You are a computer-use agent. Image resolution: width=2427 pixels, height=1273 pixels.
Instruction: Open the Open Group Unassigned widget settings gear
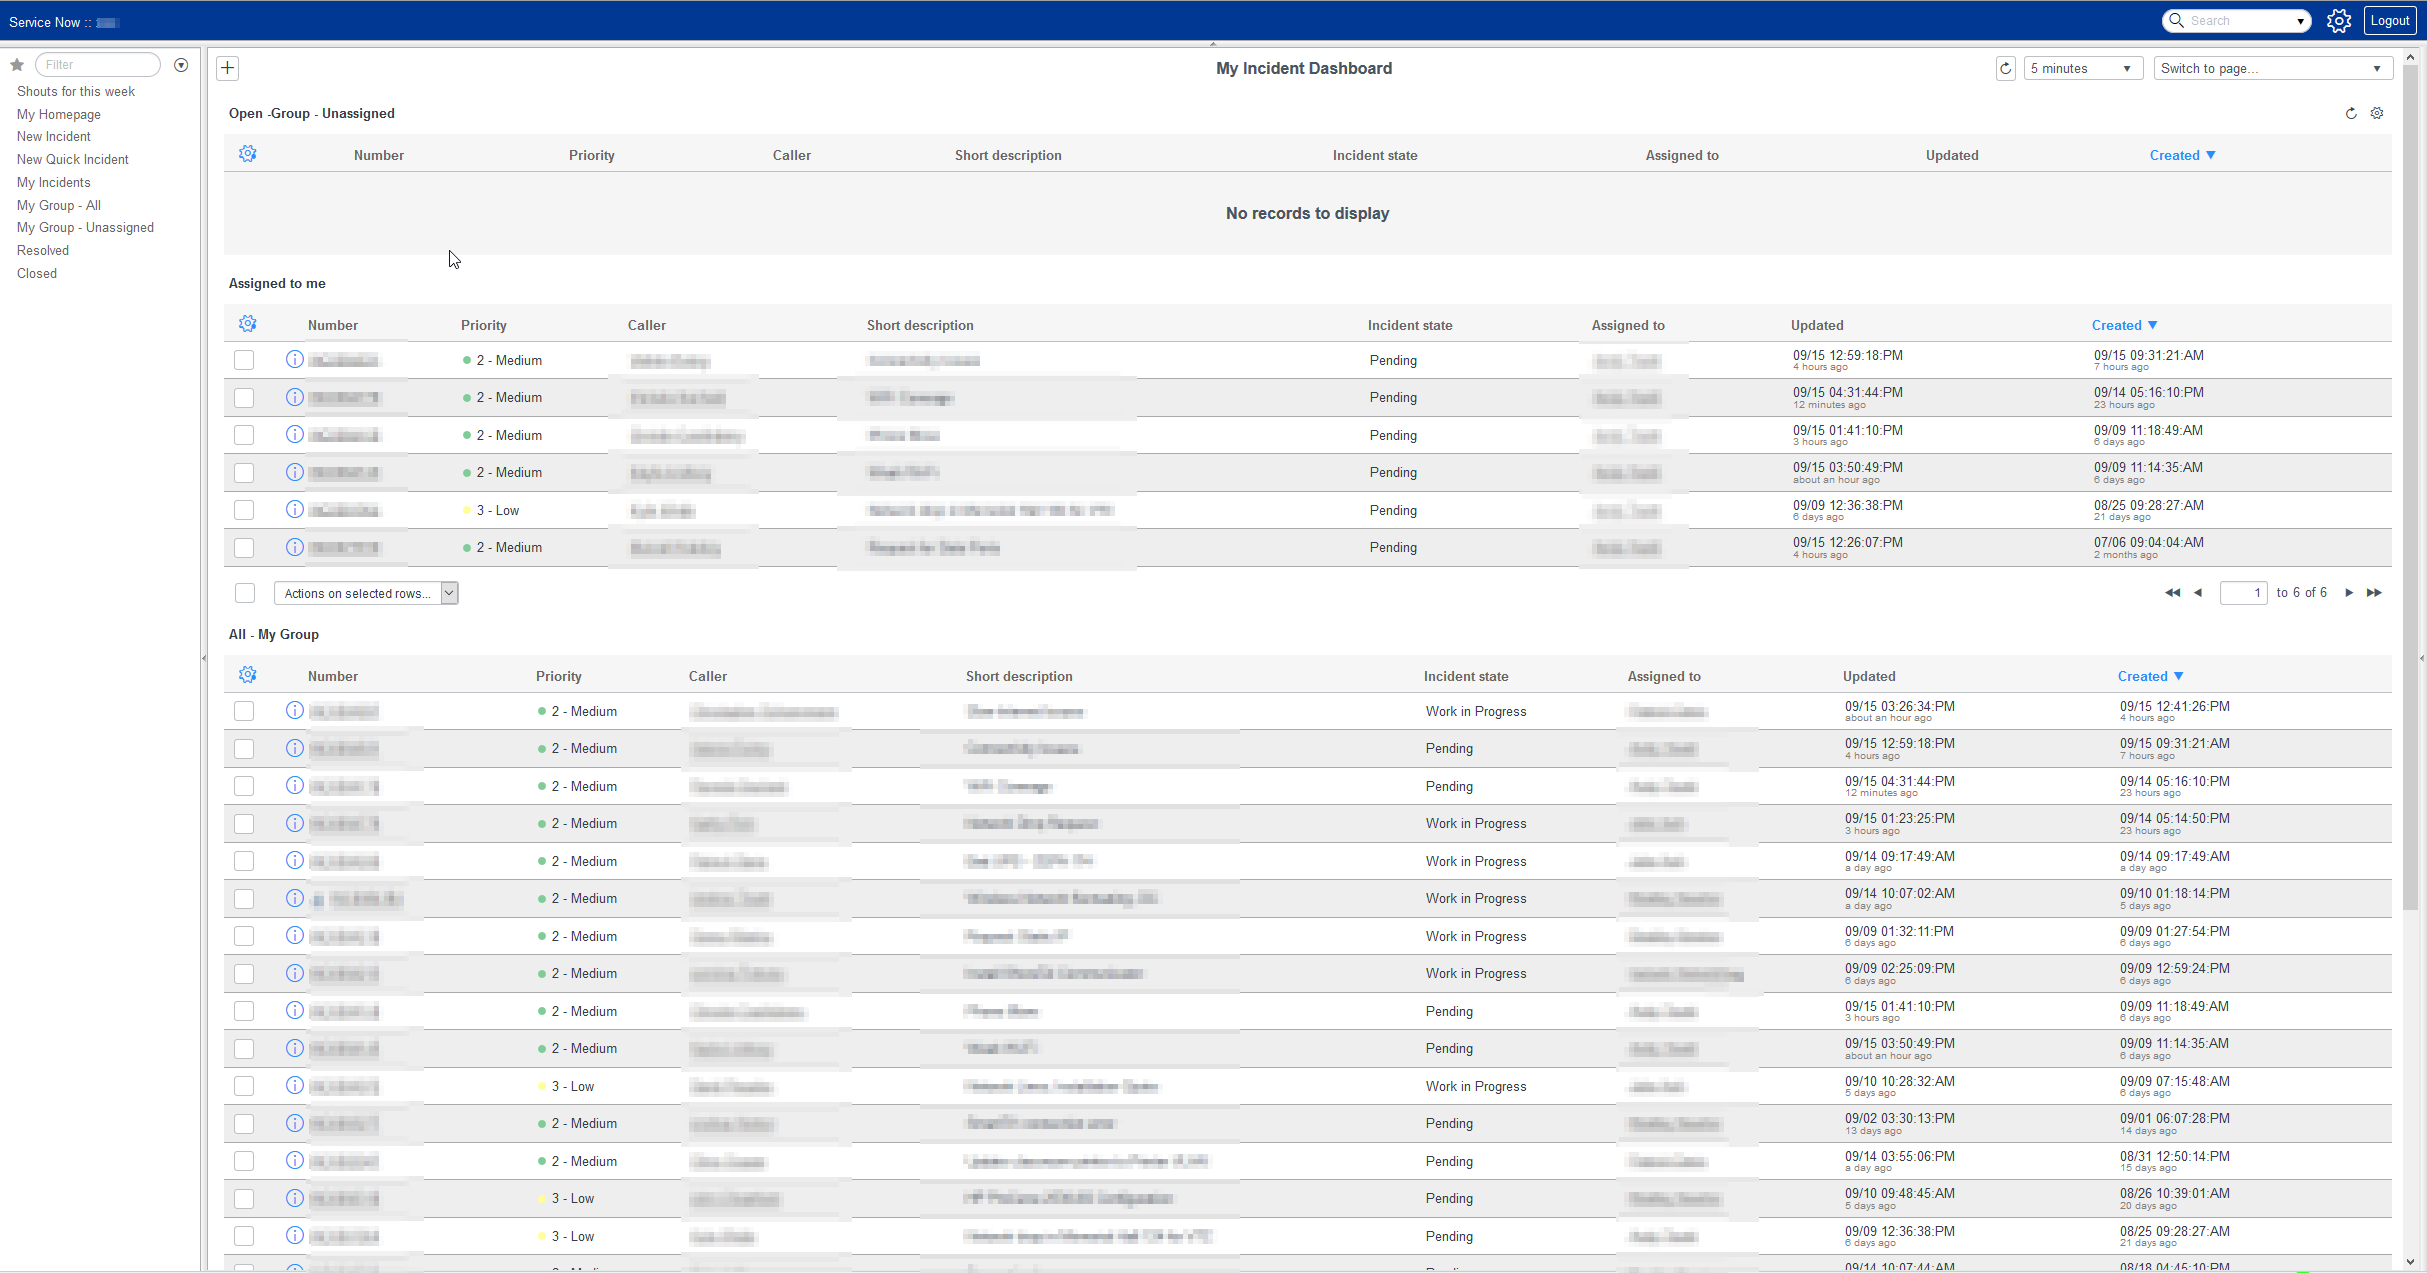click(2377, 113)
